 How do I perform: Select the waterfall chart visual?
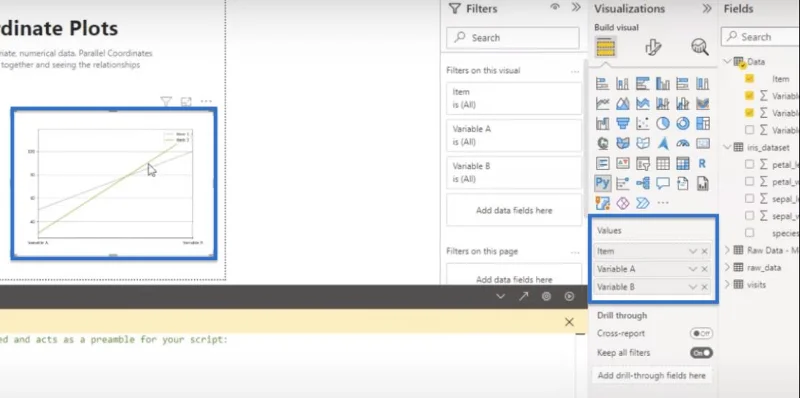click(603, 123)
